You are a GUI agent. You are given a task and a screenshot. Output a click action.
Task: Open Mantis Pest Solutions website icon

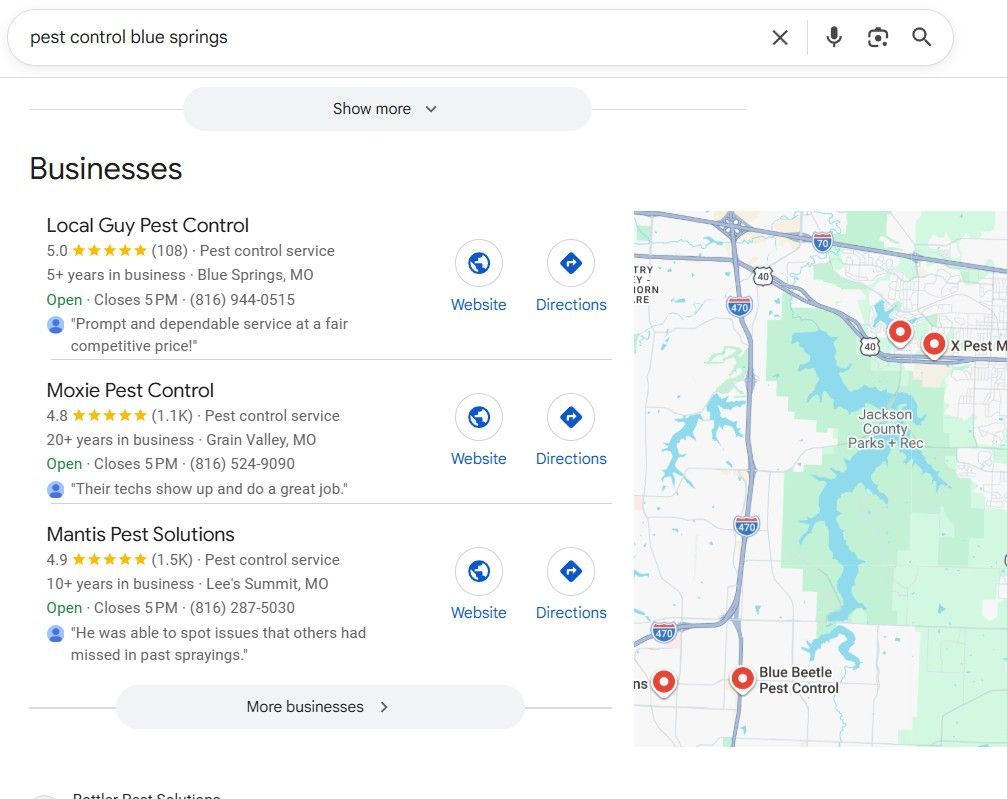pyautogui.click(x=478, y=571)
